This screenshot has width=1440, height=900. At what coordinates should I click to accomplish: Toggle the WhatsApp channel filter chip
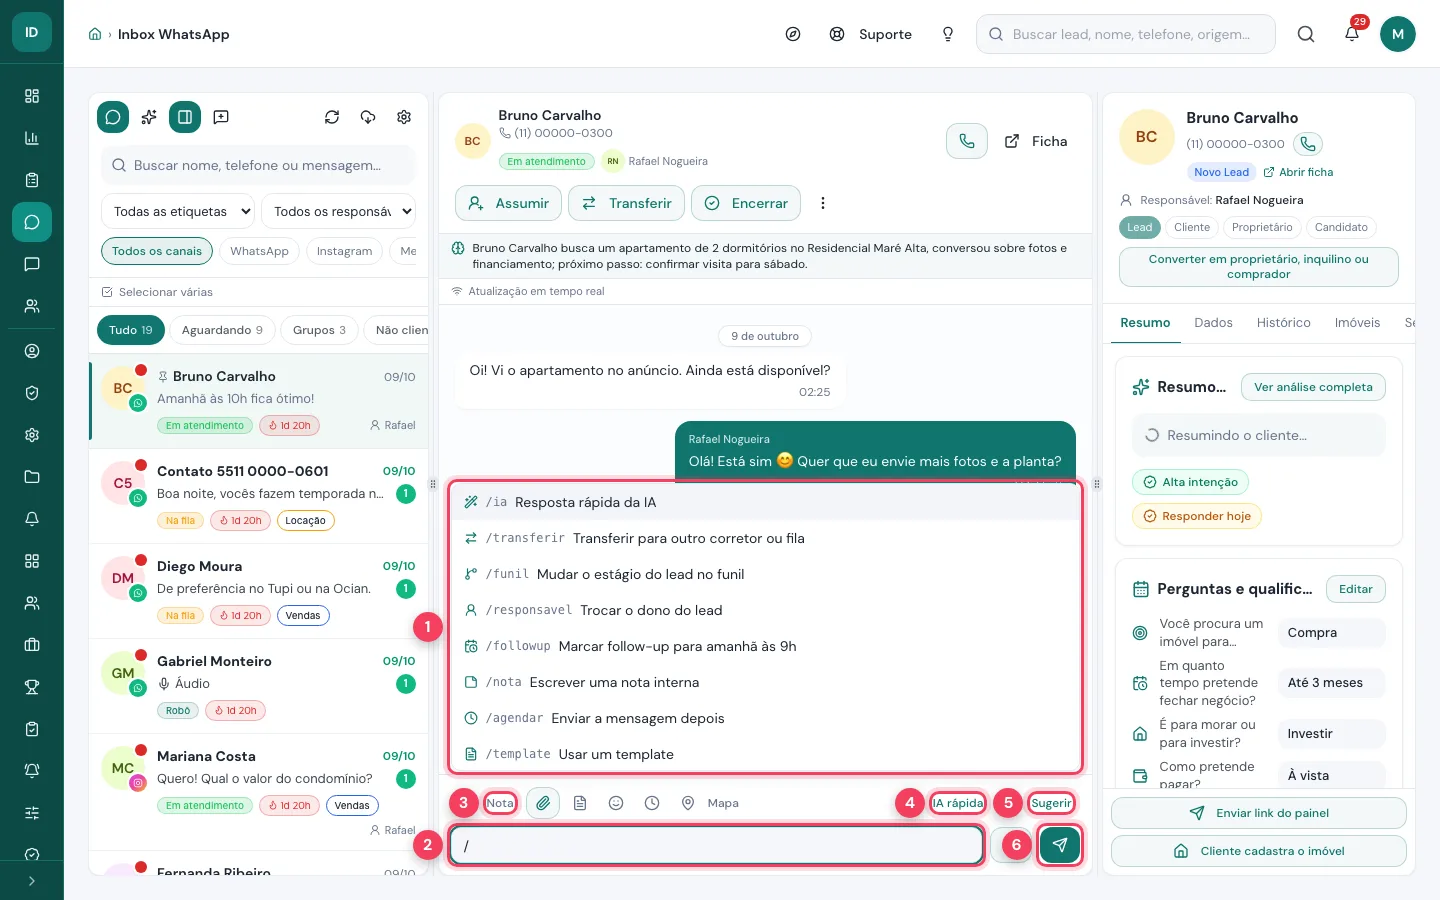coord(259,251)
